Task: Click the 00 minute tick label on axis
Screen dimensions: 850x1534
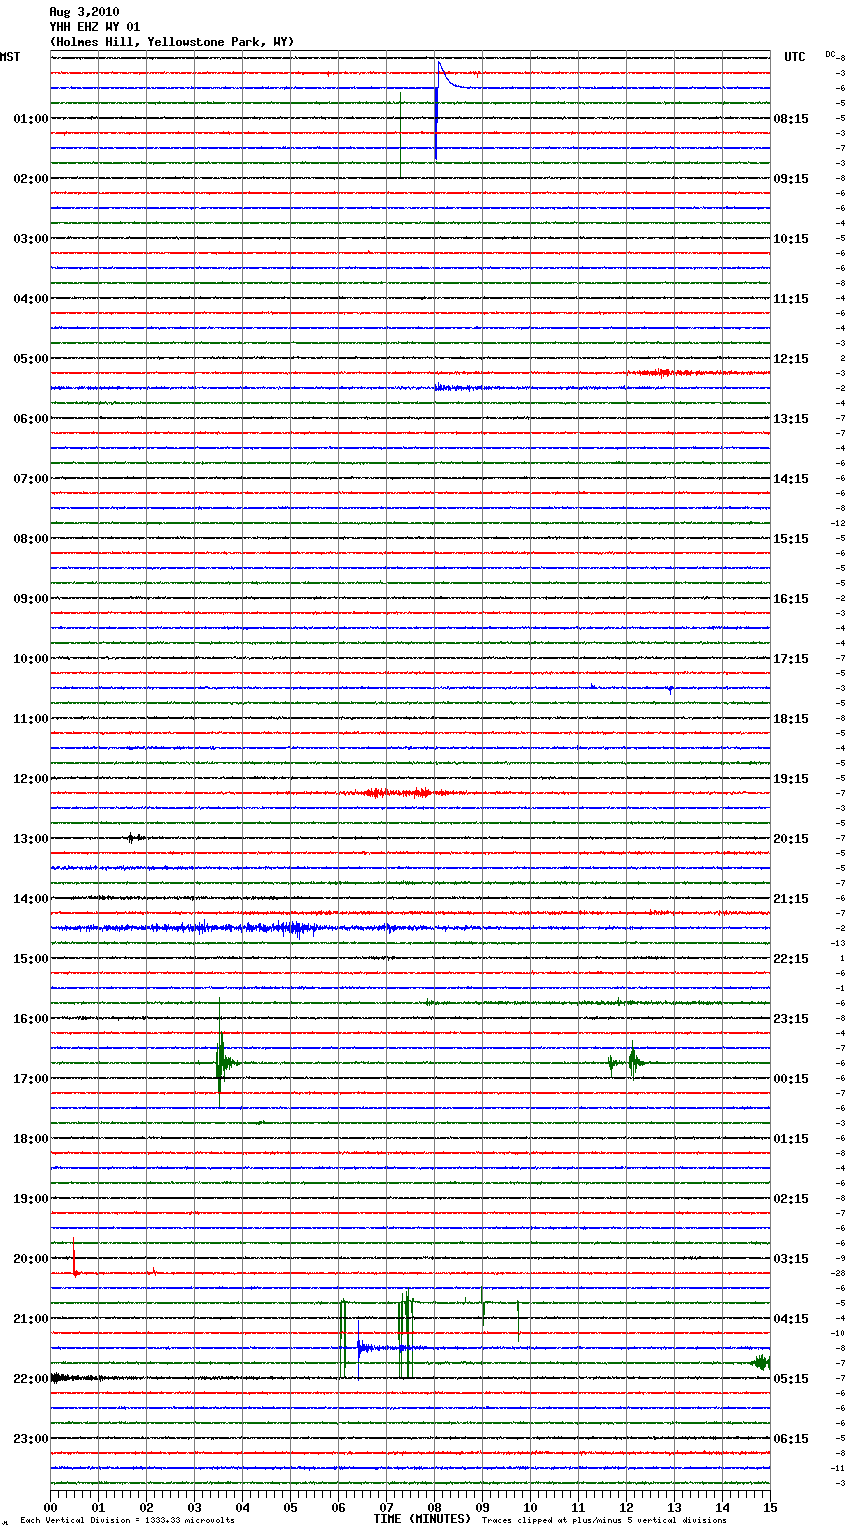Action: (x=51, y=1507)
